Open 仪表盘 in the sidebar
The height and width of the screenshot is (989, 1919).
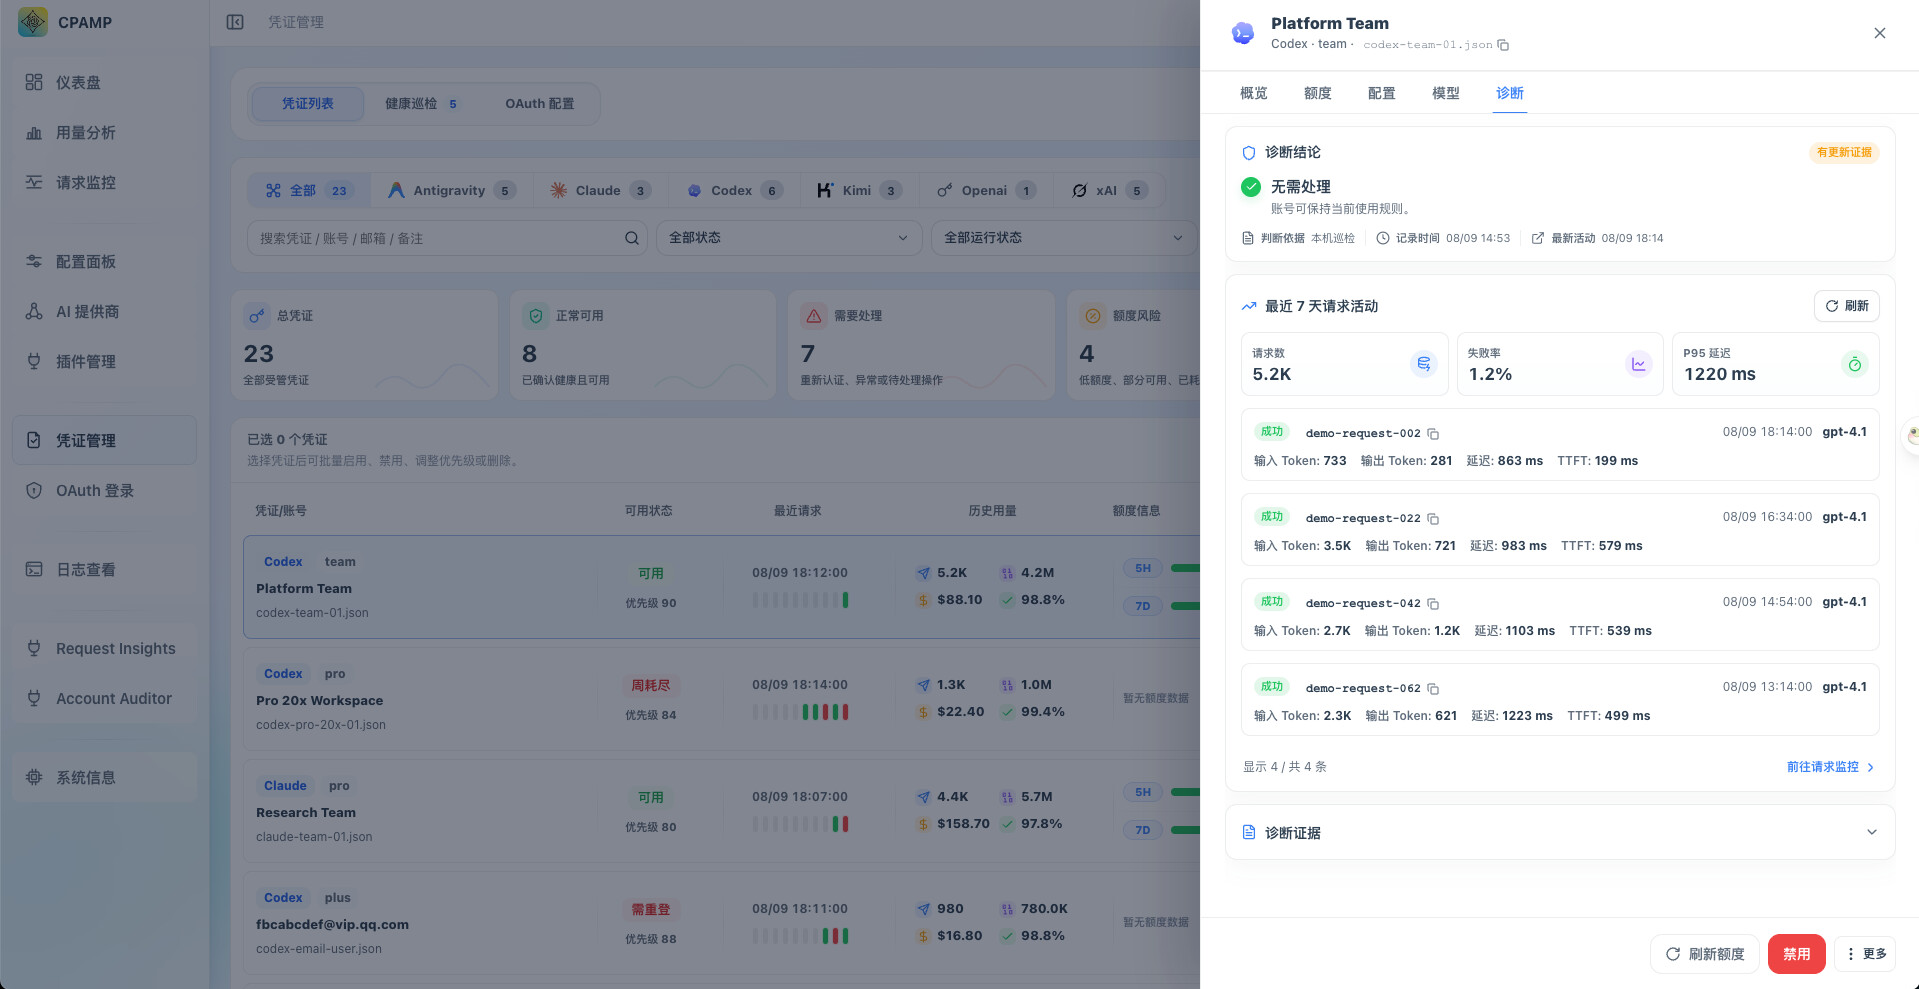point(104,82)
